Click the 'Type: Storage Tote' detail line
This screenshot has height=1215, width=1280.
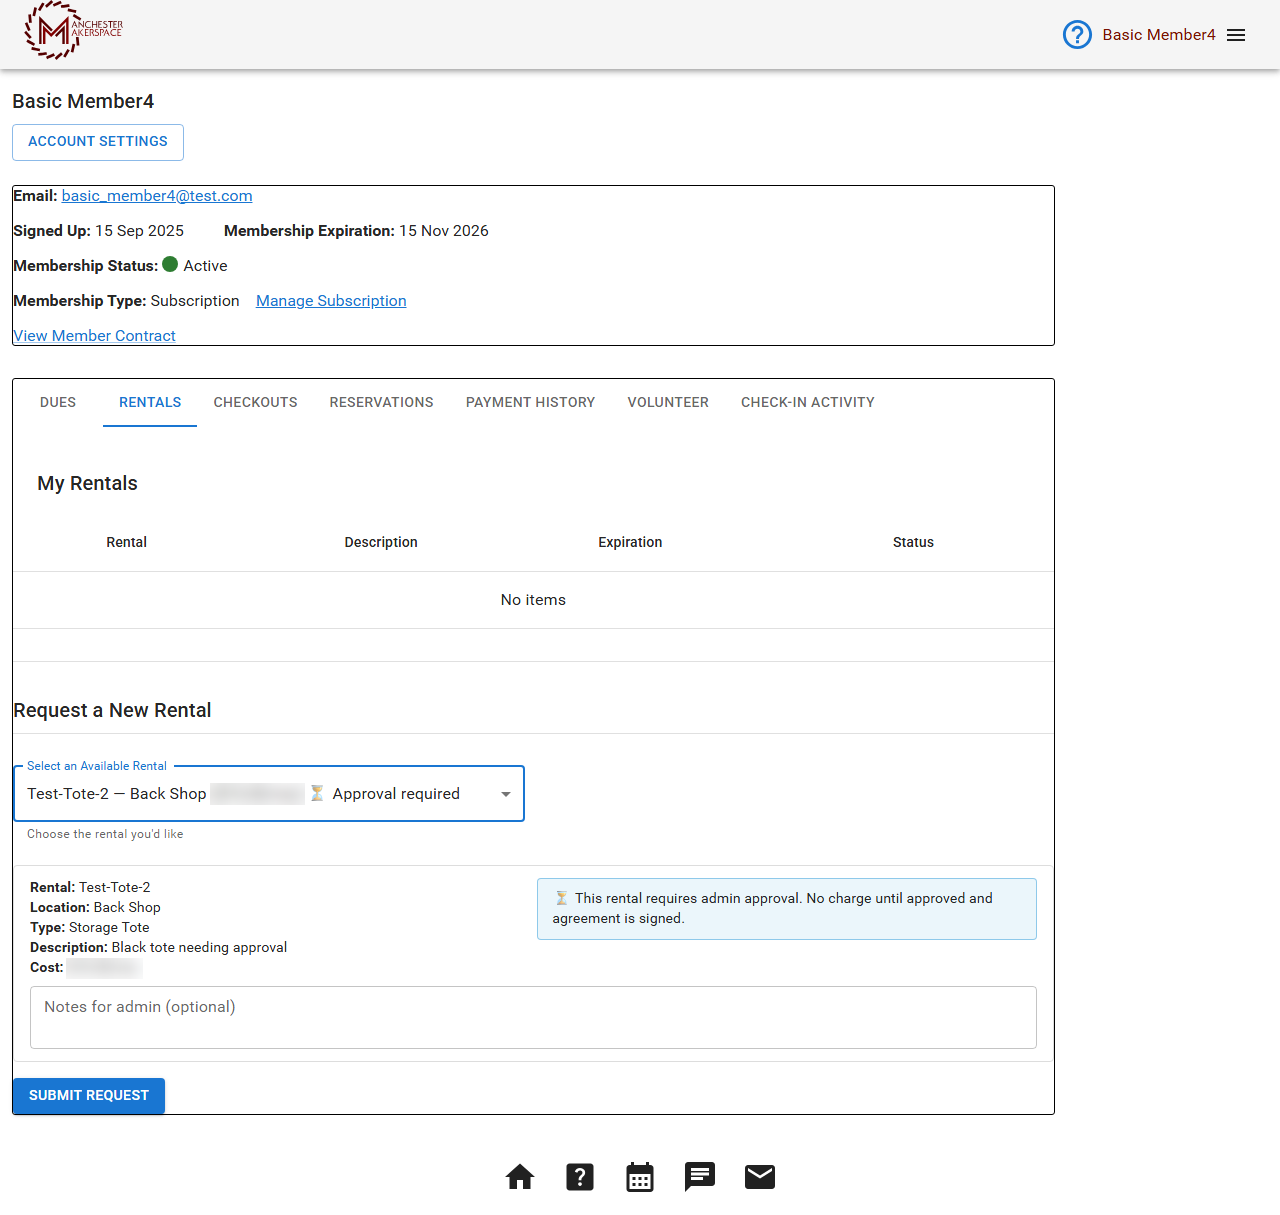[90, 927]
